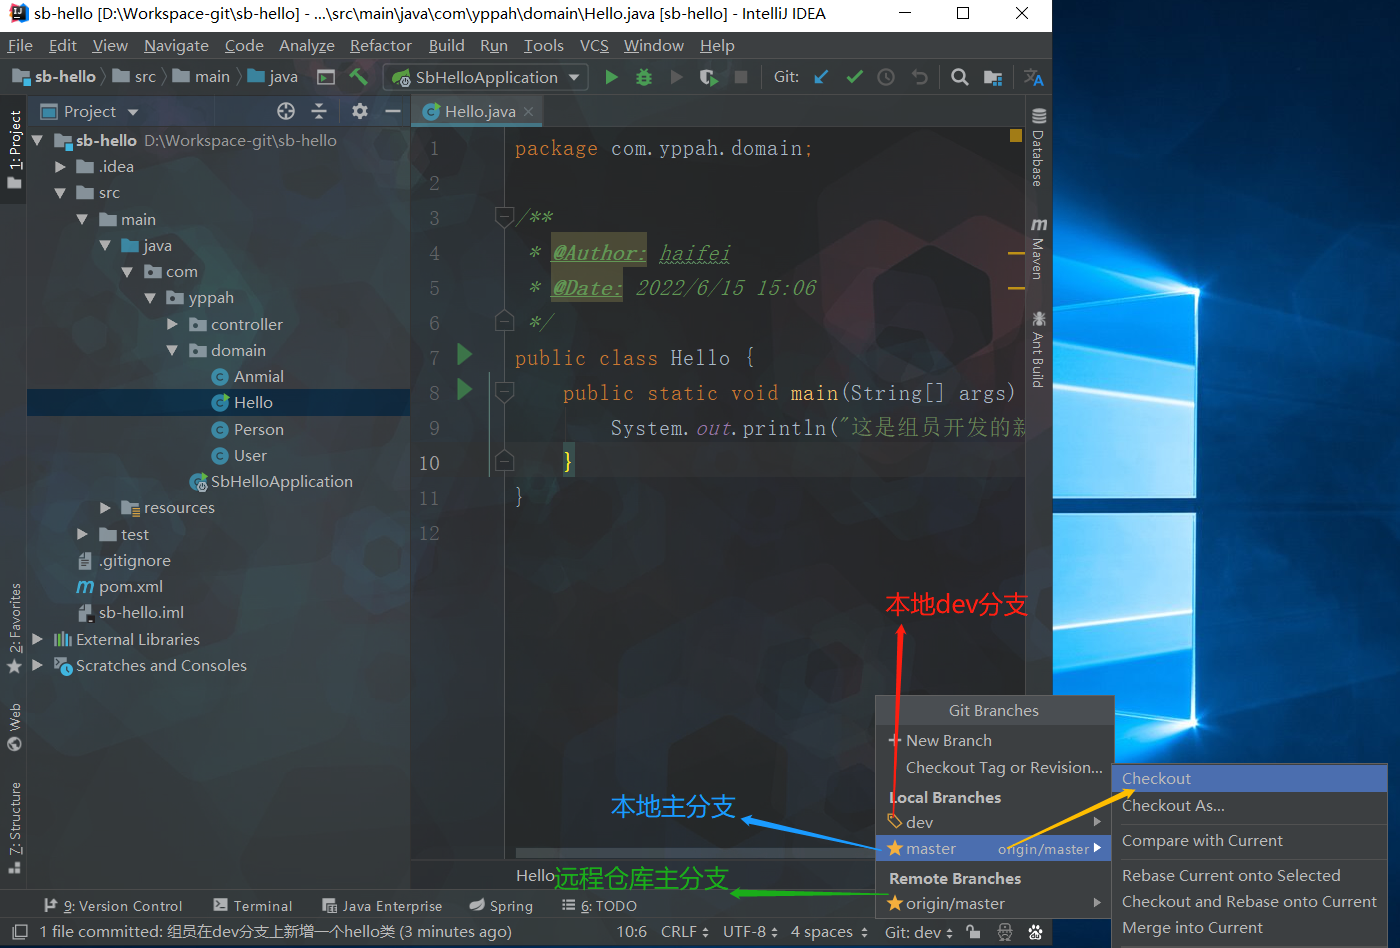The image size is (1400, 948).
Task: Start debugging with the bug icon
Action: (x=644, y=77)
